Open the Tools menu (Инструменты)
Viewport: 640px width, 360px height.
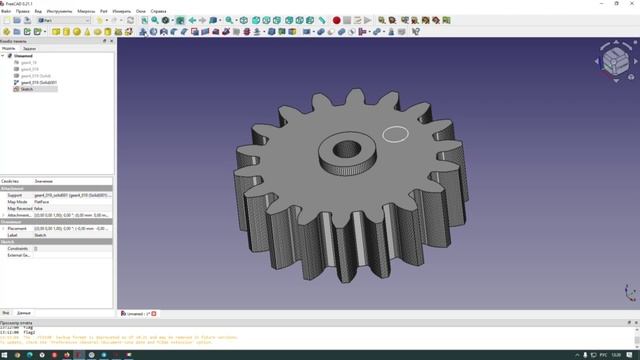(59, 11)
